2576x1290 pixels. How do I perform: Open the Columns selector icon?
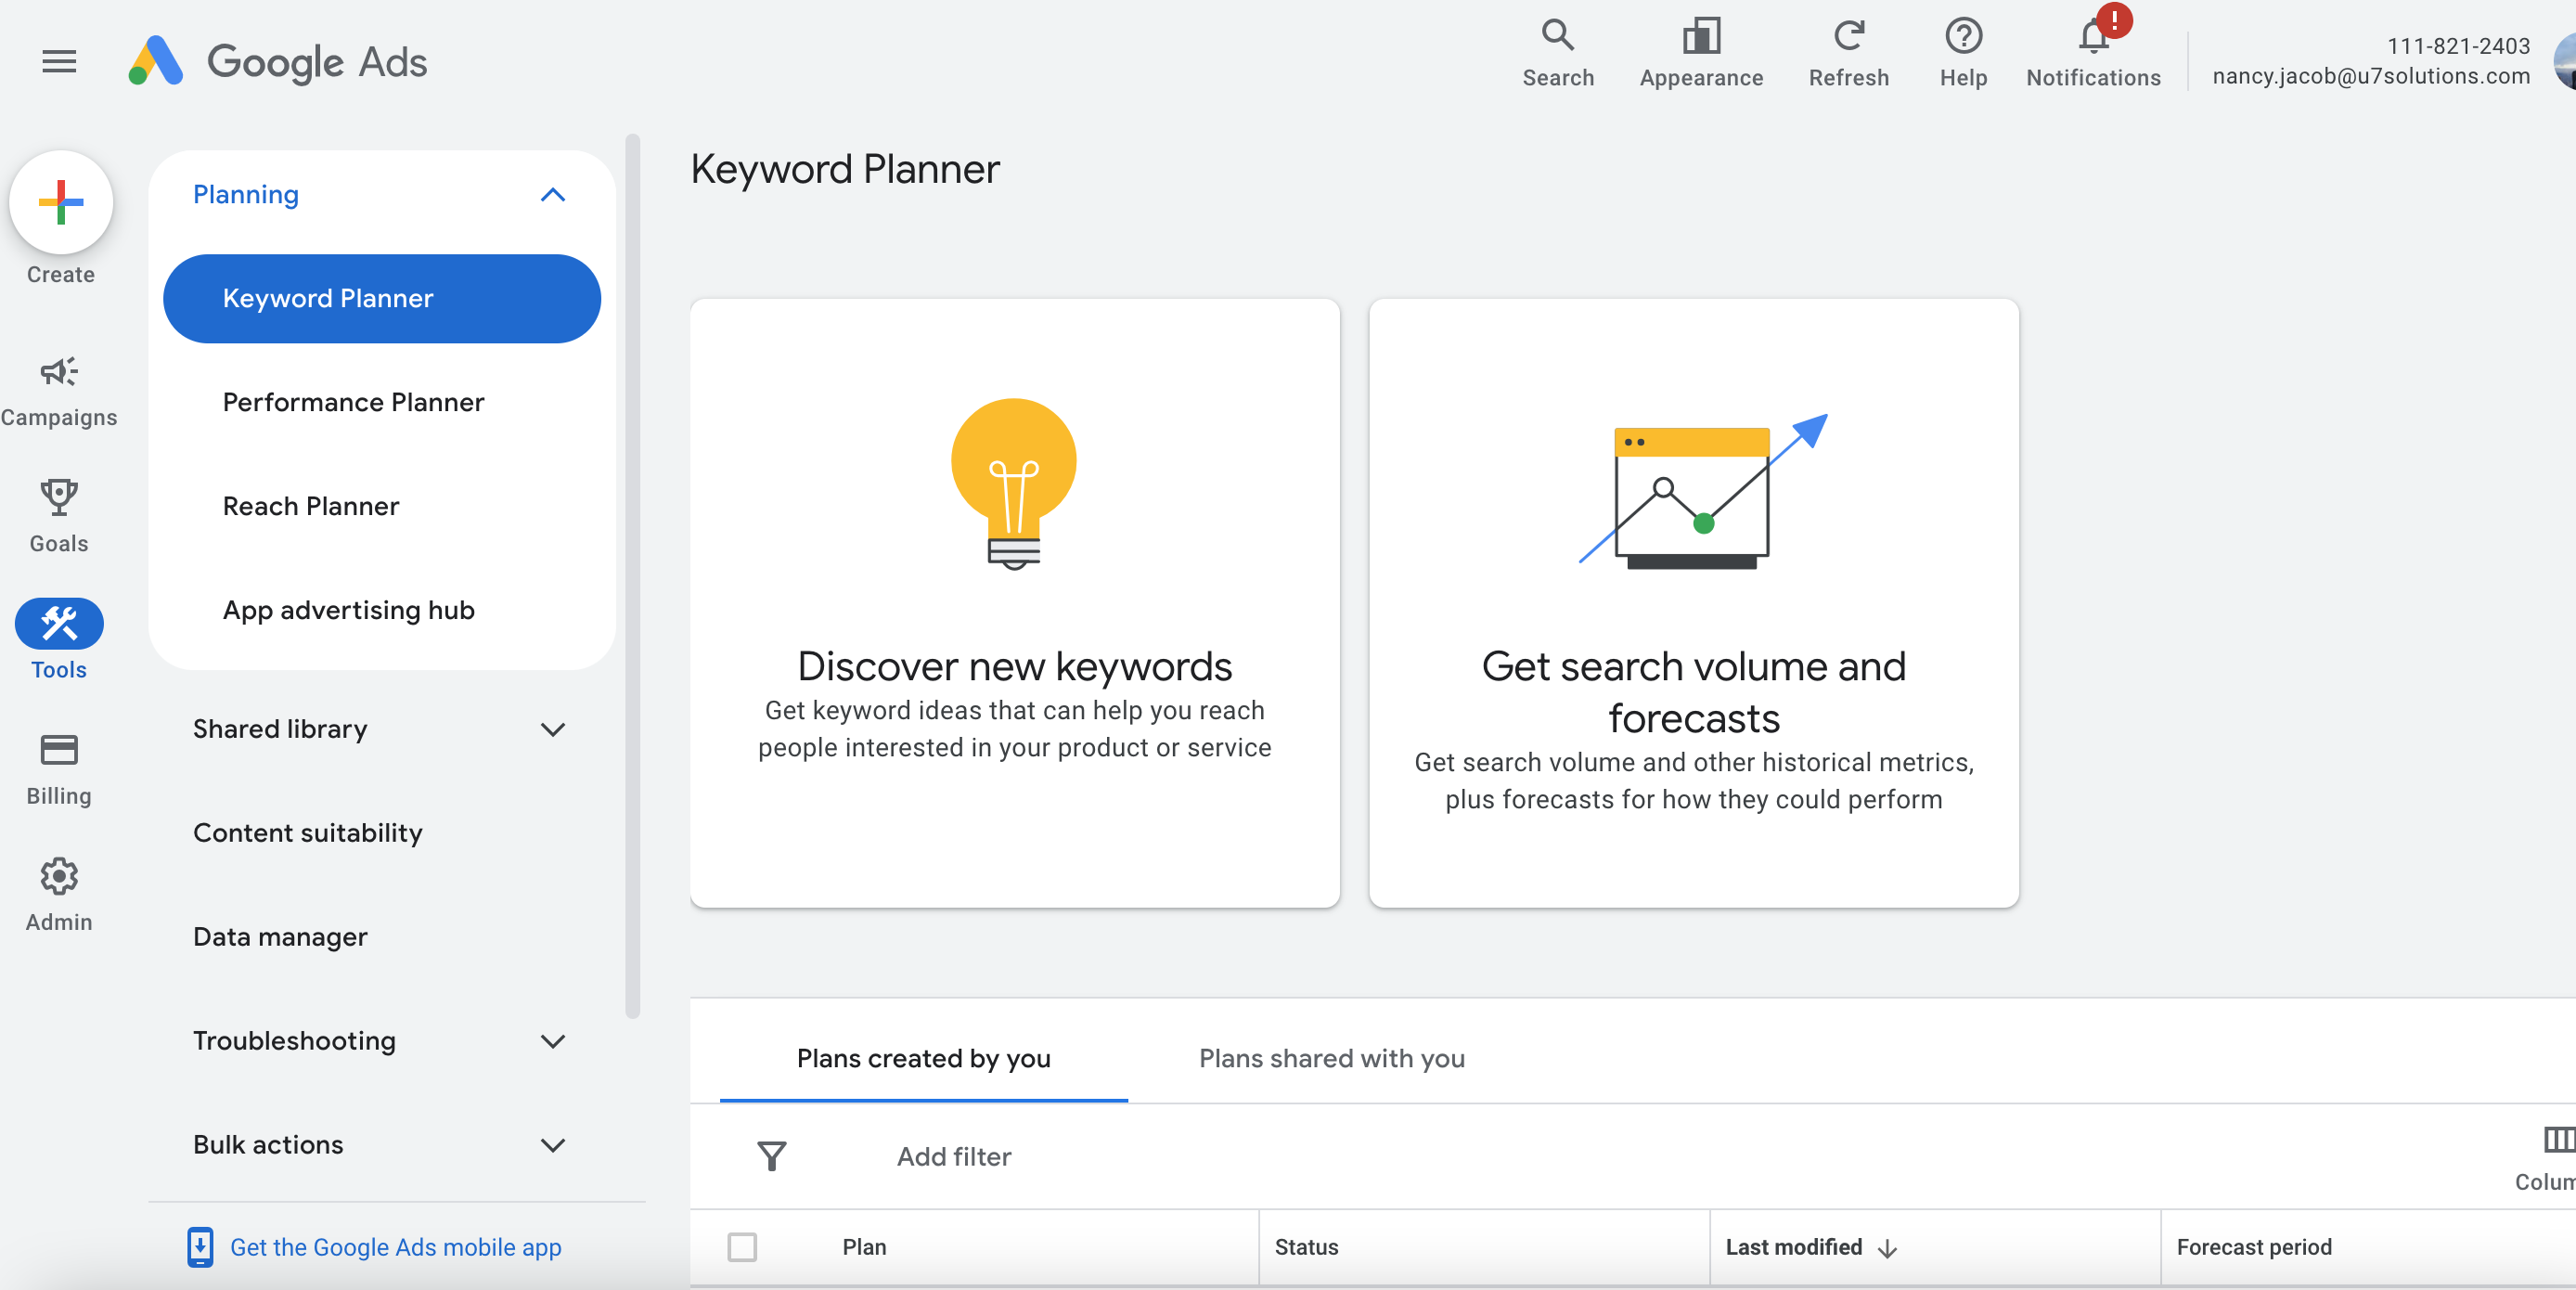pyautogui.click(x=2559, y=1140)
